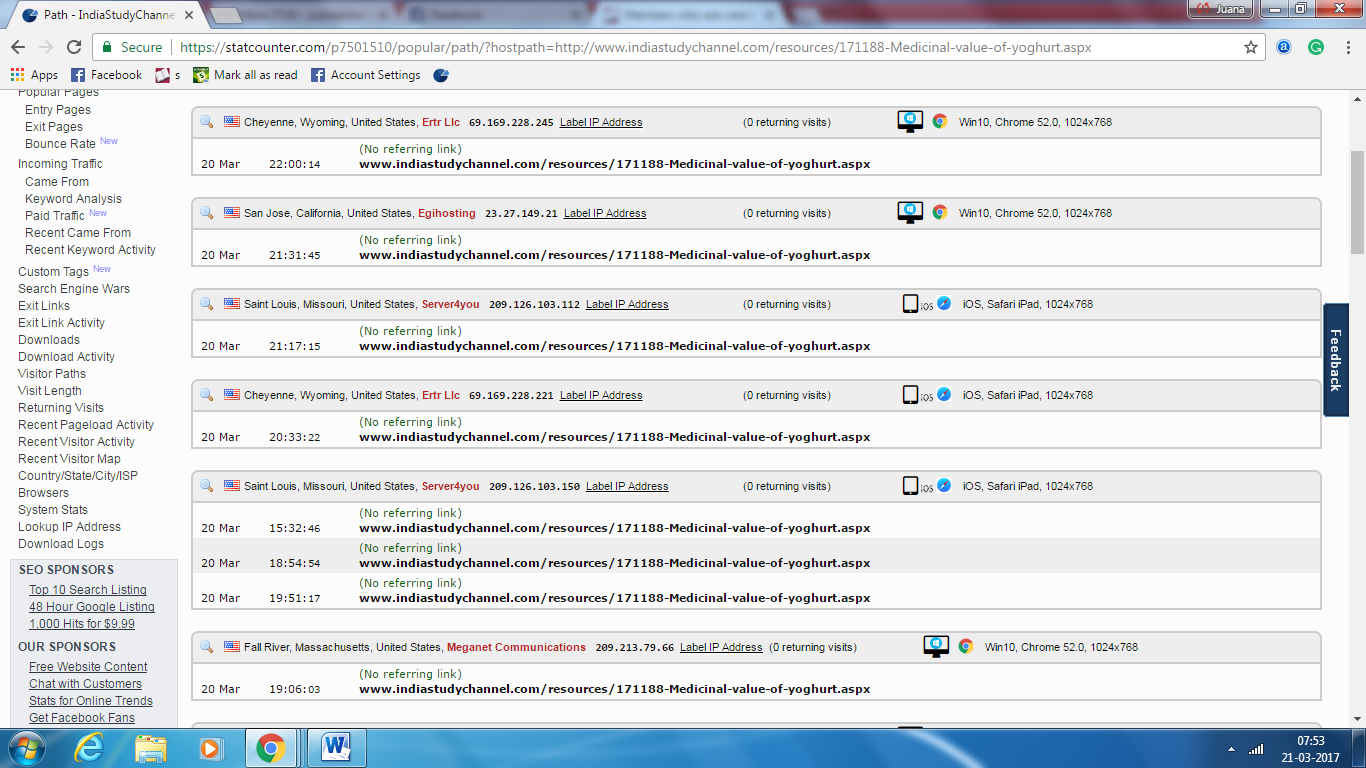The height and width of the screenshot is (768, 1366).
Task: Click Meganet Communications ISP name
Action: click(x=516, y=647)
